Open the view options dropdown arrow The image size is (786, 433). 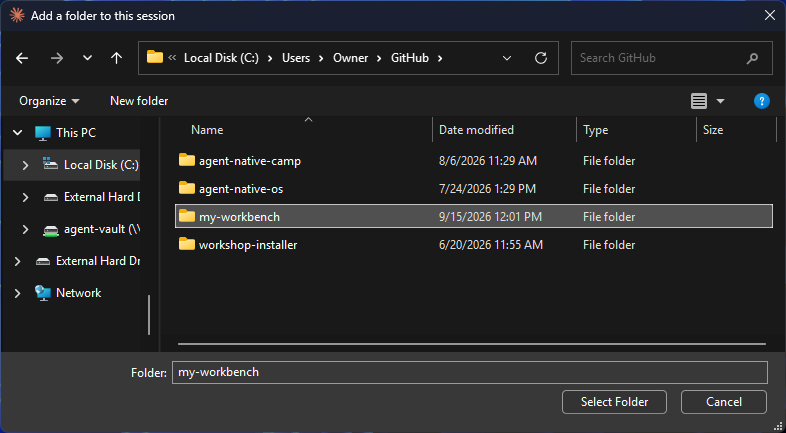(x=720, y=101)
